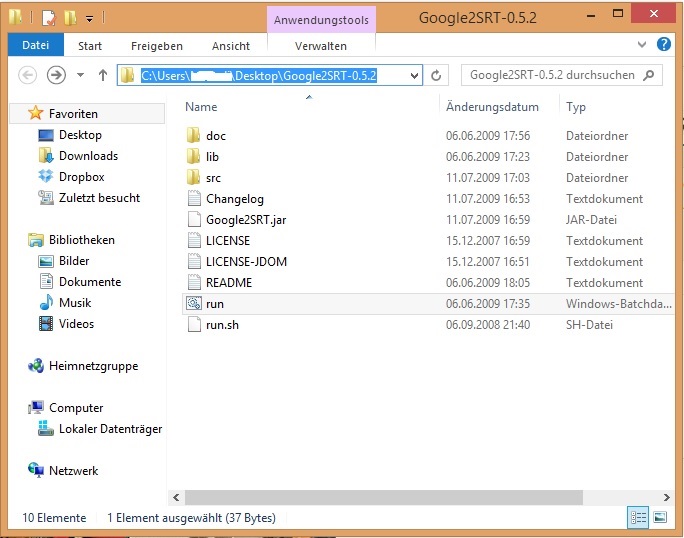Open the Help question mark icon

[x=664, y=45]
